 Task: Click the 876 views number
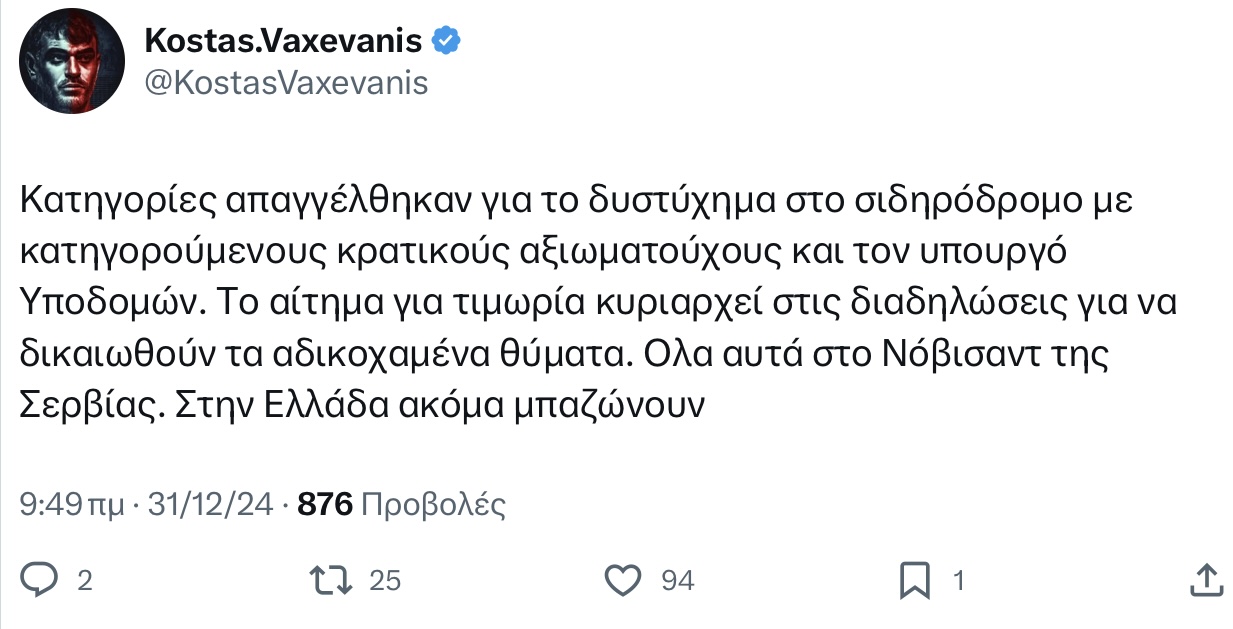(325, 505)
